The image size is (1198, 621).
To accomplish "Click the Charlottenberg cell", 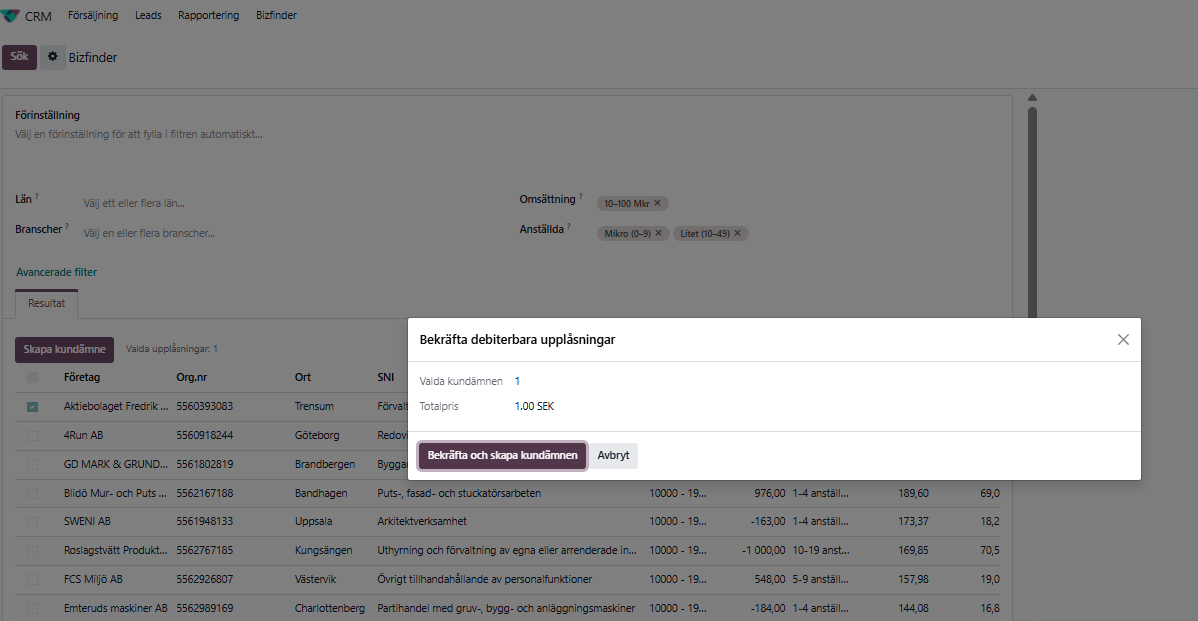I will point(330,609).
